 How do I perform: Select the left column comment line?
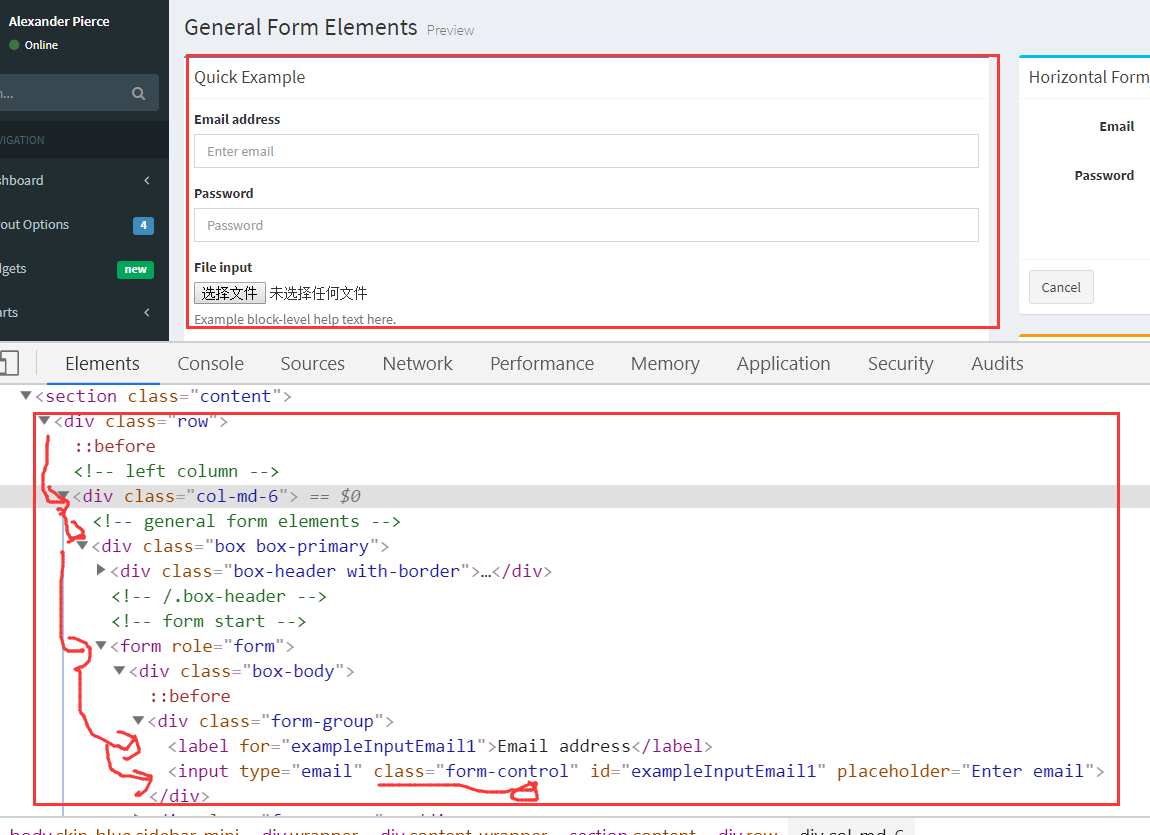coord(177,471)
